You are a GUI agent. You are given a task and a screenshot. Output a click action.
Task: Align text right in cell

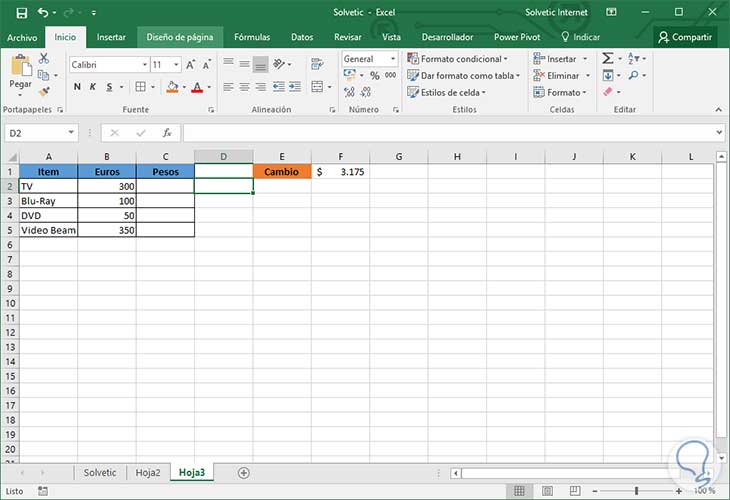[x=261, y=87]
